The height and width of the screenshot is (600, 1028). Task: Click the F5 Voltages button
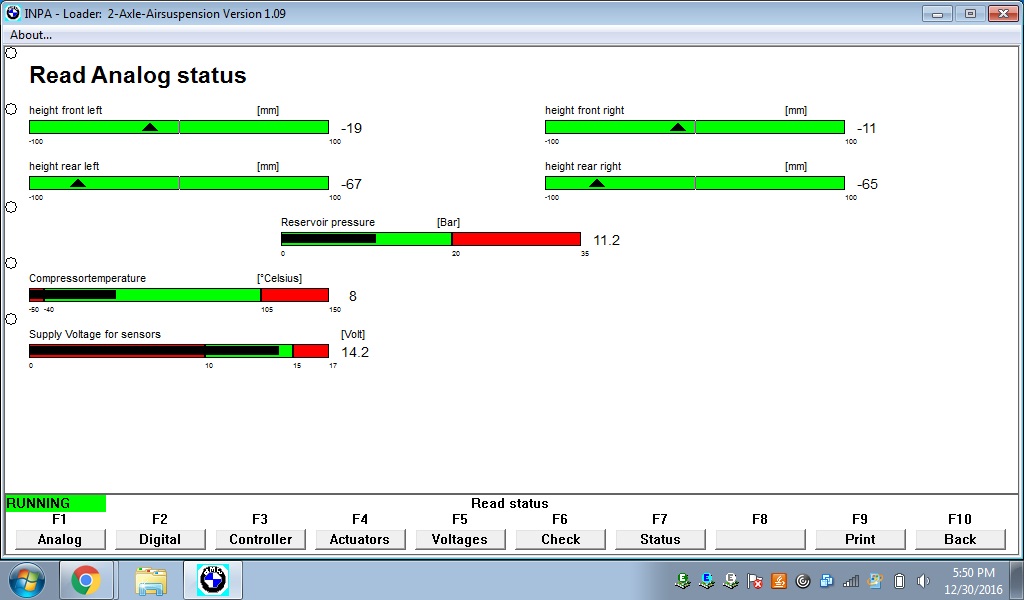click(460, 539)
